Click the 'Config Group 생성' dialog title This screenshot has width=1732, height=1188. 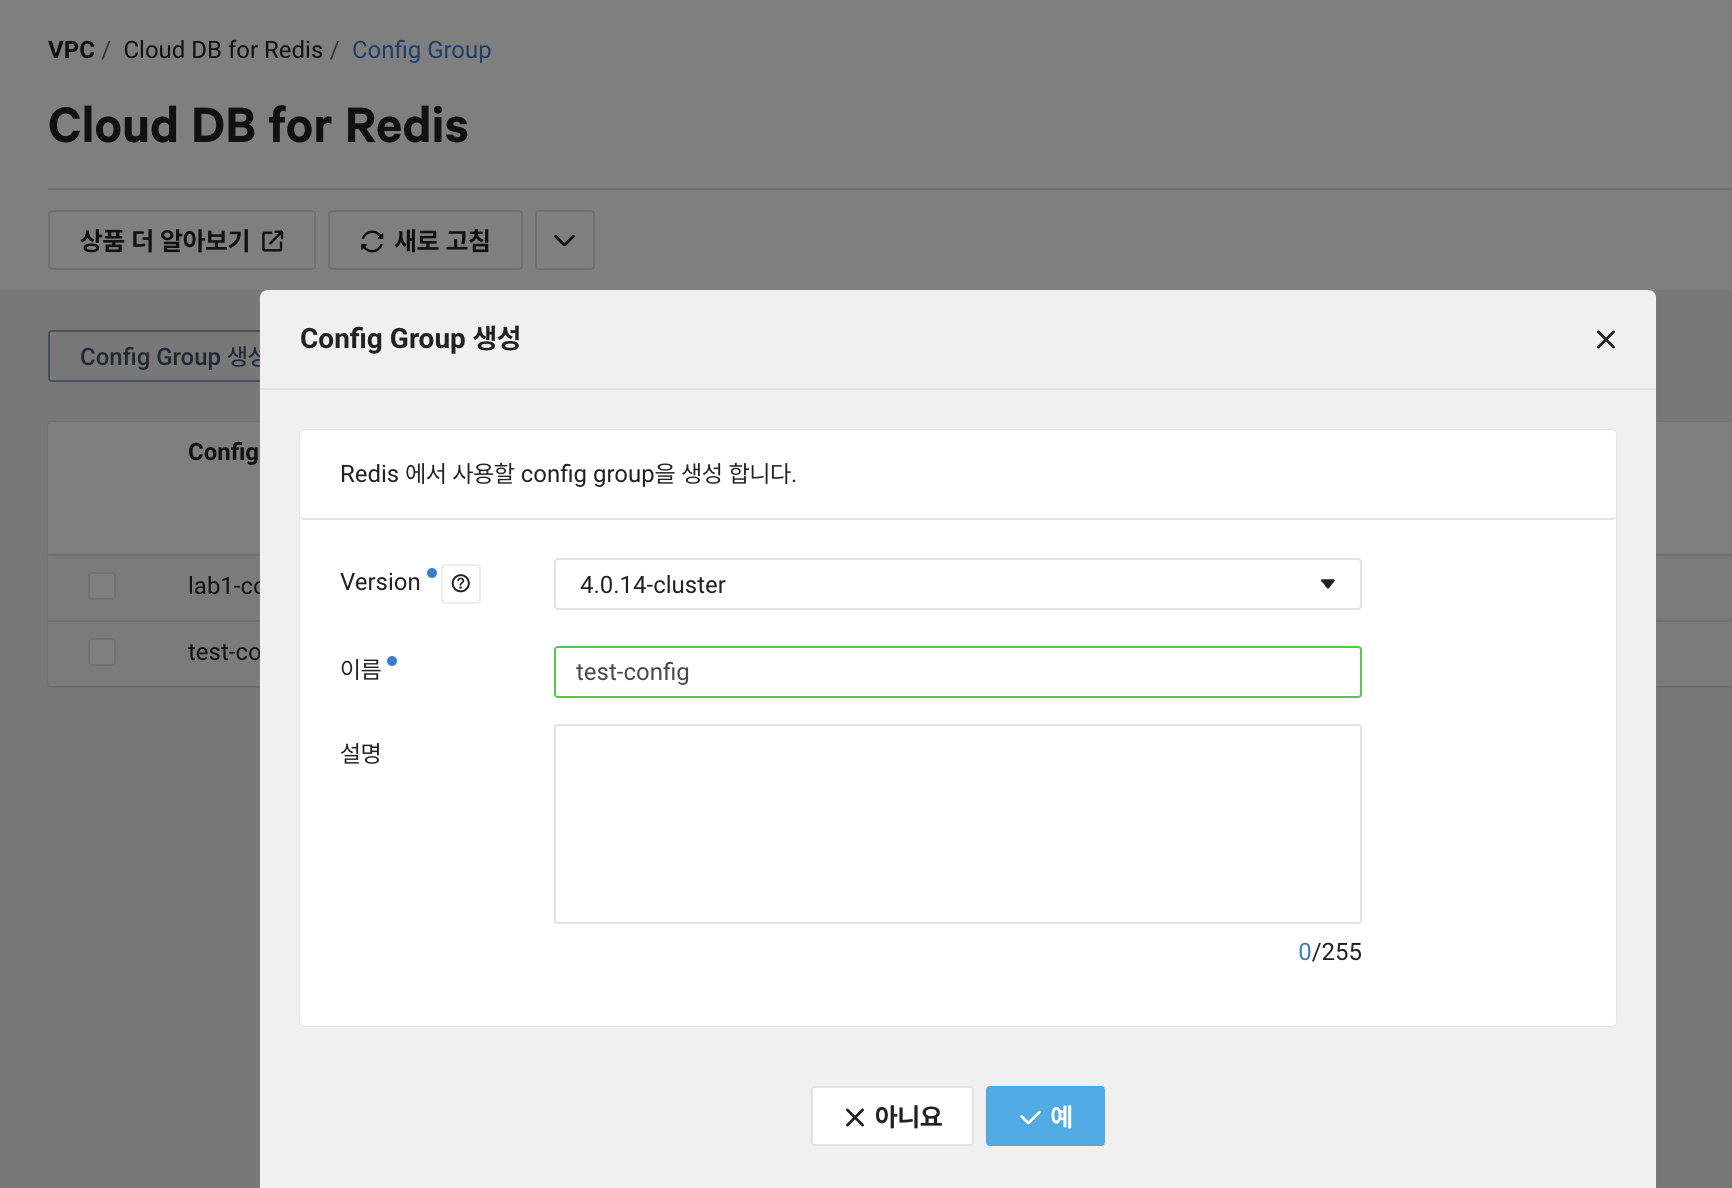pyautogui.click(x=410, y=338)
